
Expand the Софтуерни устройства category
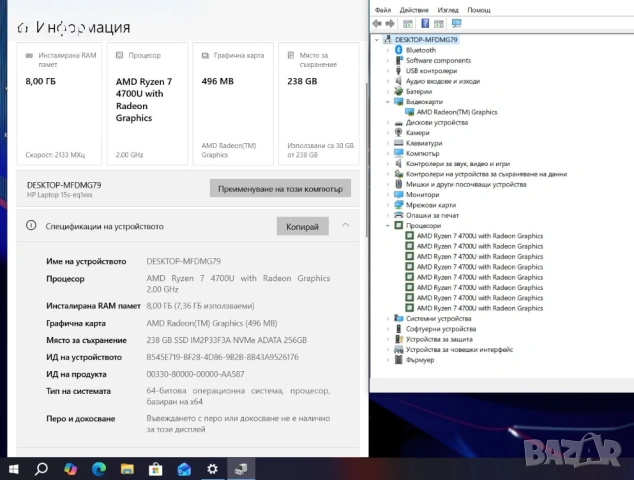click(x=388, y=329)
